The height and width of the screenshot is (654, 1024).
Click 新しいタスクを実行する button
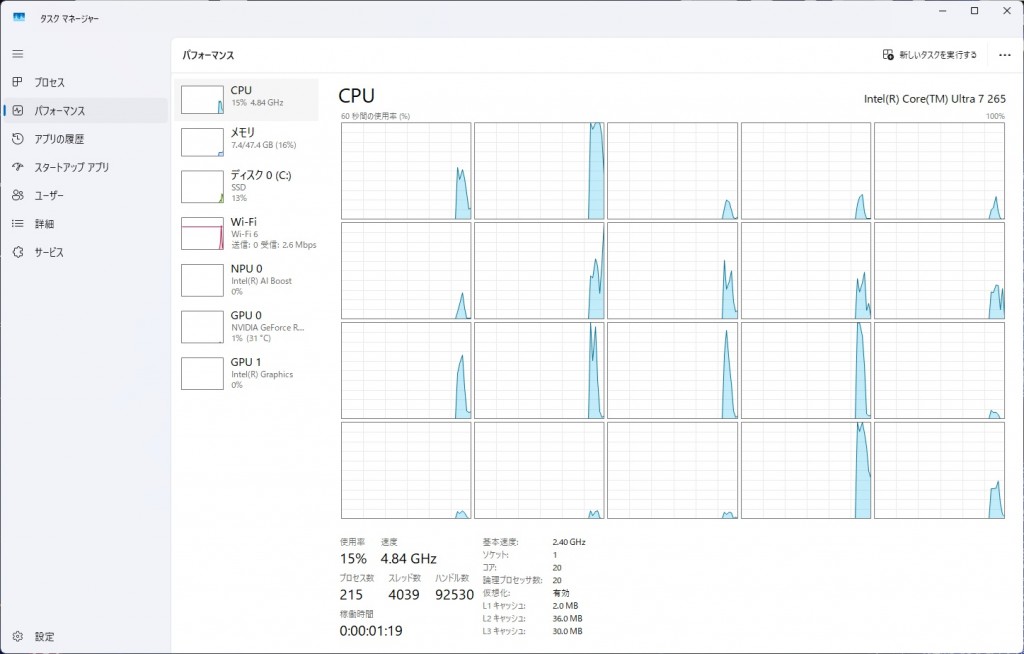point(929,55)
